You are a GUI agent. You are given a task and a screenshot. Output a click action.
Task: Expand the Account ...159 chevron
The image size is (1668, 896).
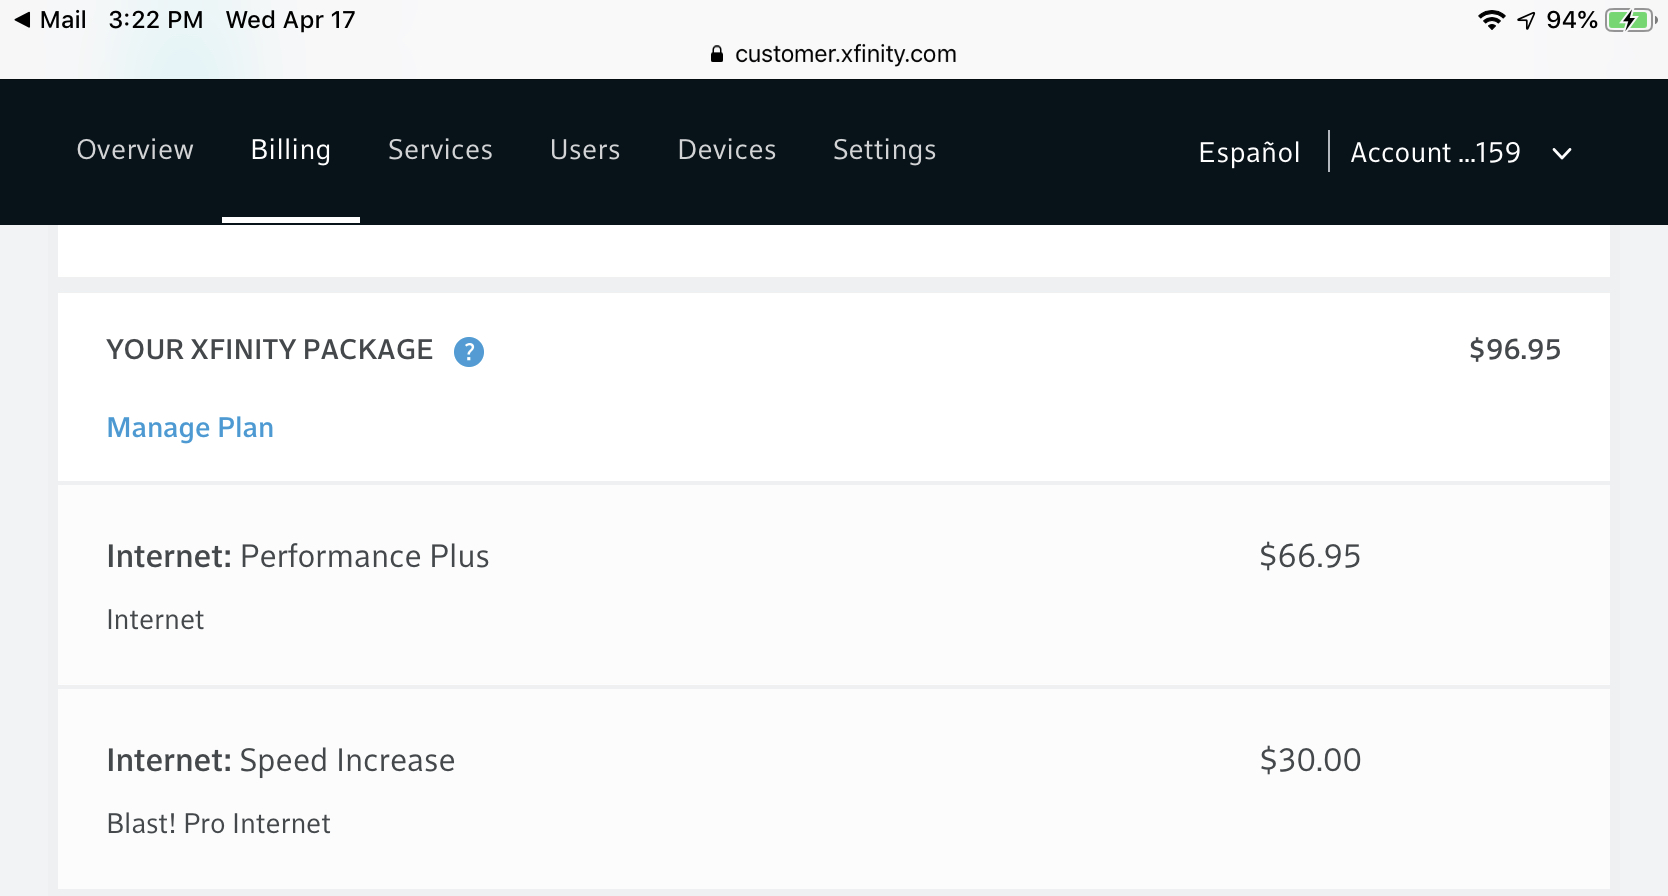pos(1562,153)
